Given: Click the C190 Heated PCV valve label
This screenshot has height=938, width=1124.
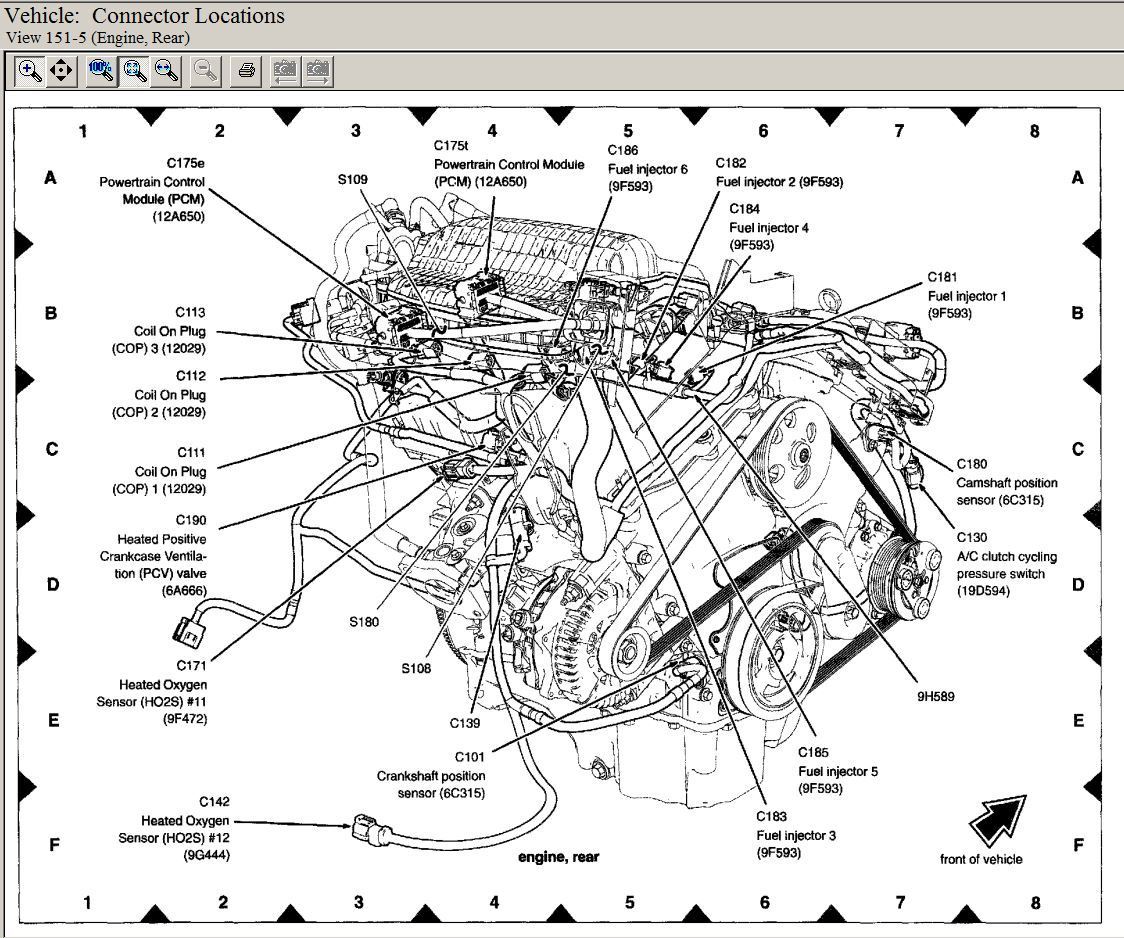Looking at the screenshot, I should pyautogui.click(x=153, y=555).
